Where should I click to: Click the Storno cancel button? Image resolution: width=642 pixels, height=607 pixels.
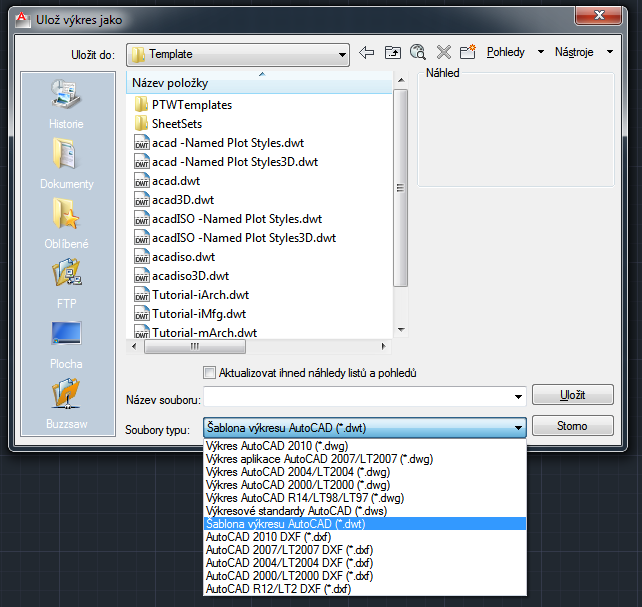click(572, 426)
